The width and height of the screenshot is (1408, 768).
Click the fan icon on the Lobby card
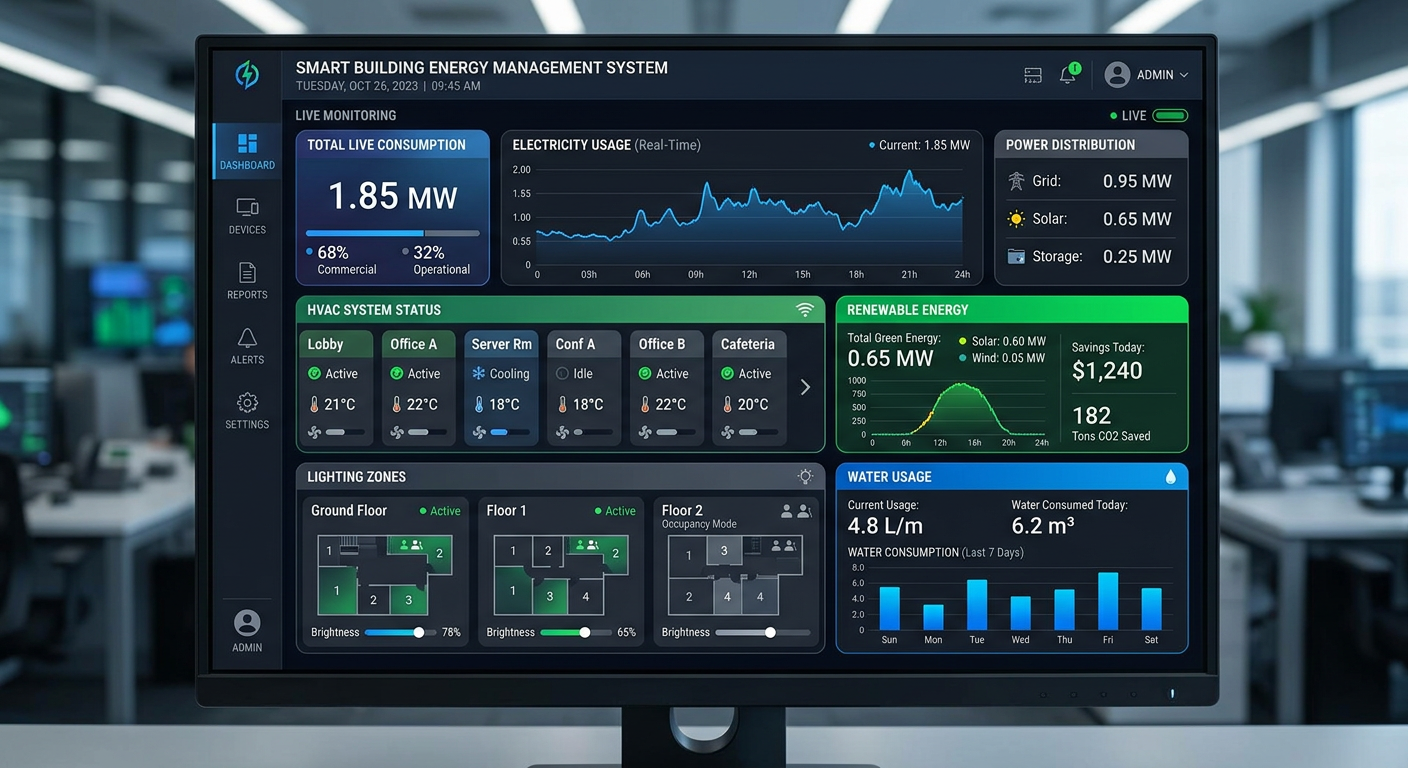314,433
